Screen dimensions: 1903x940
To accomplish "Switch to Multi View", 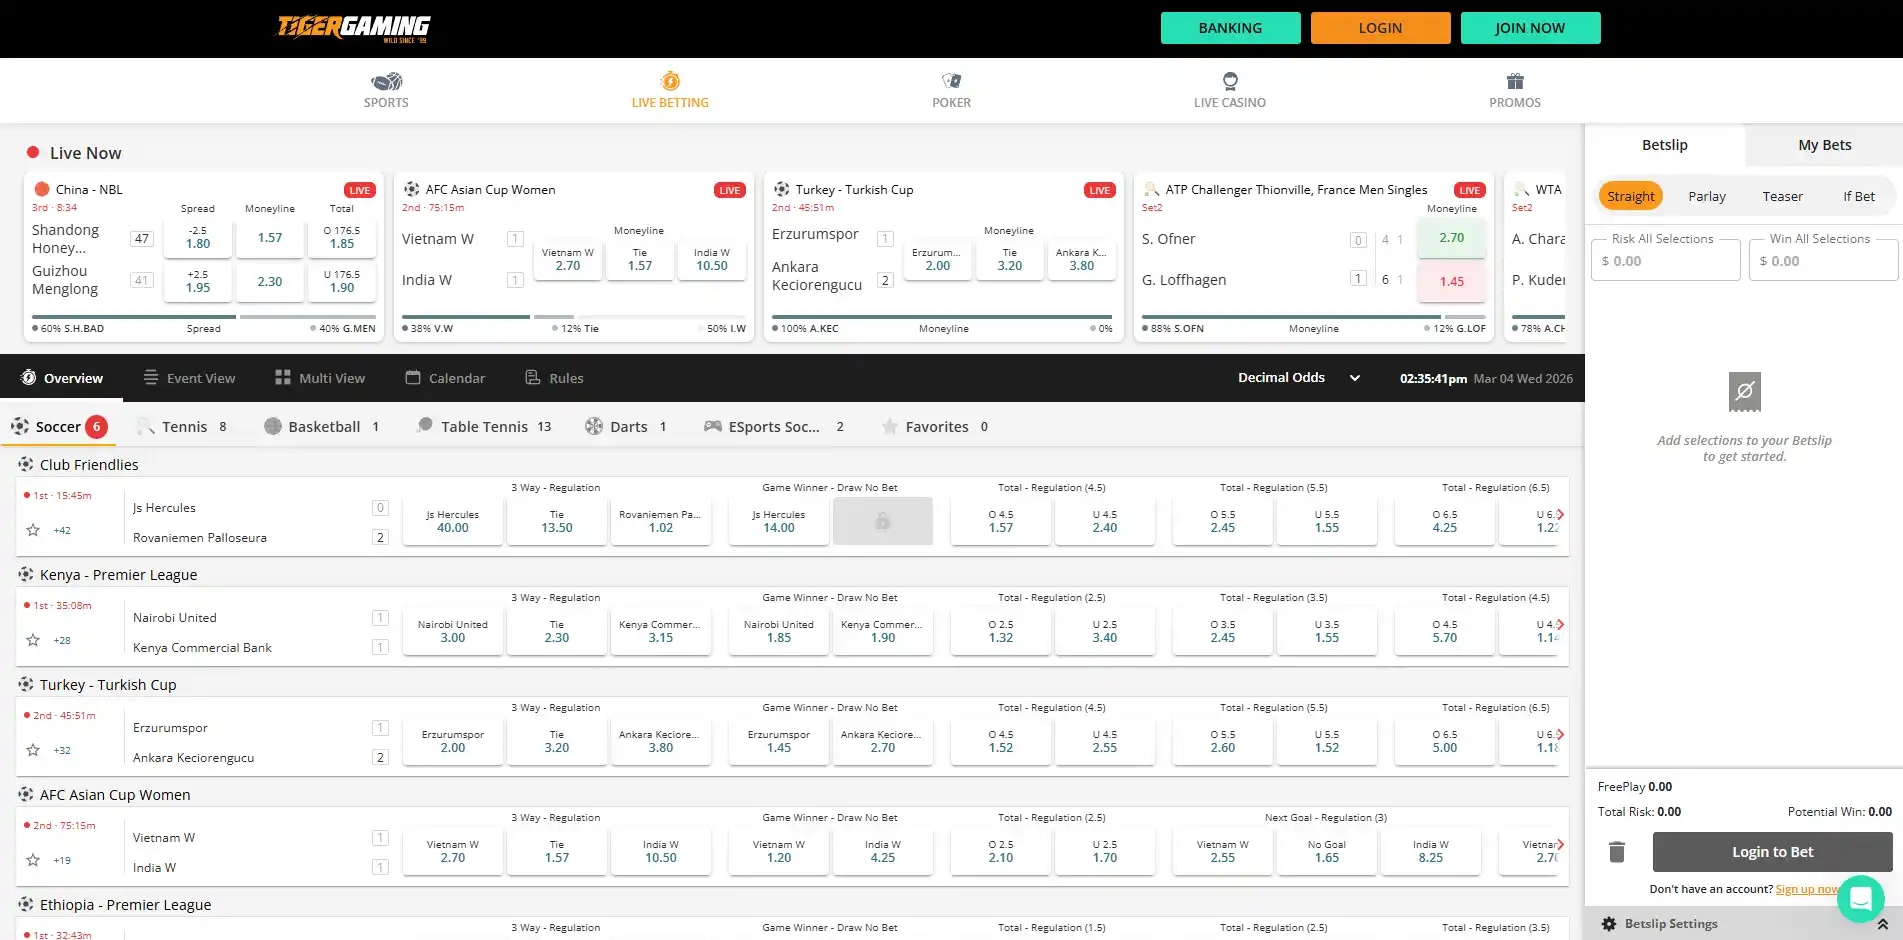I will [x=320, y=378].
